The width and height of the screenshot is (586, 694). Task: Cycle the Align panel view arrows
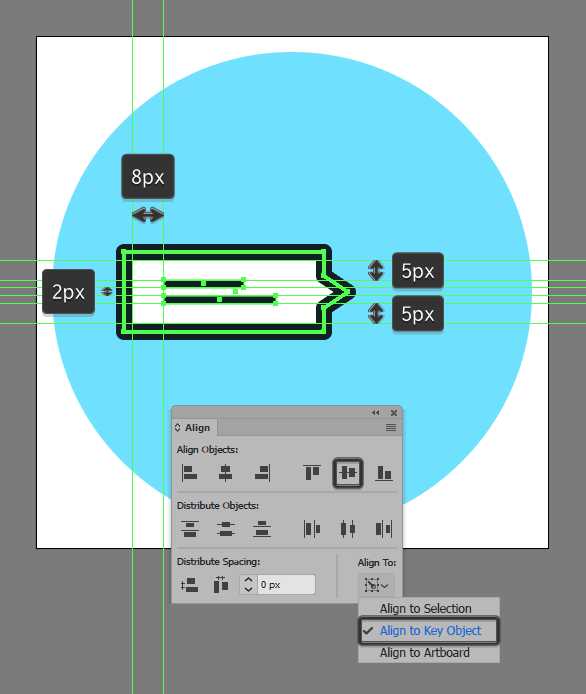tap(177, 428)
